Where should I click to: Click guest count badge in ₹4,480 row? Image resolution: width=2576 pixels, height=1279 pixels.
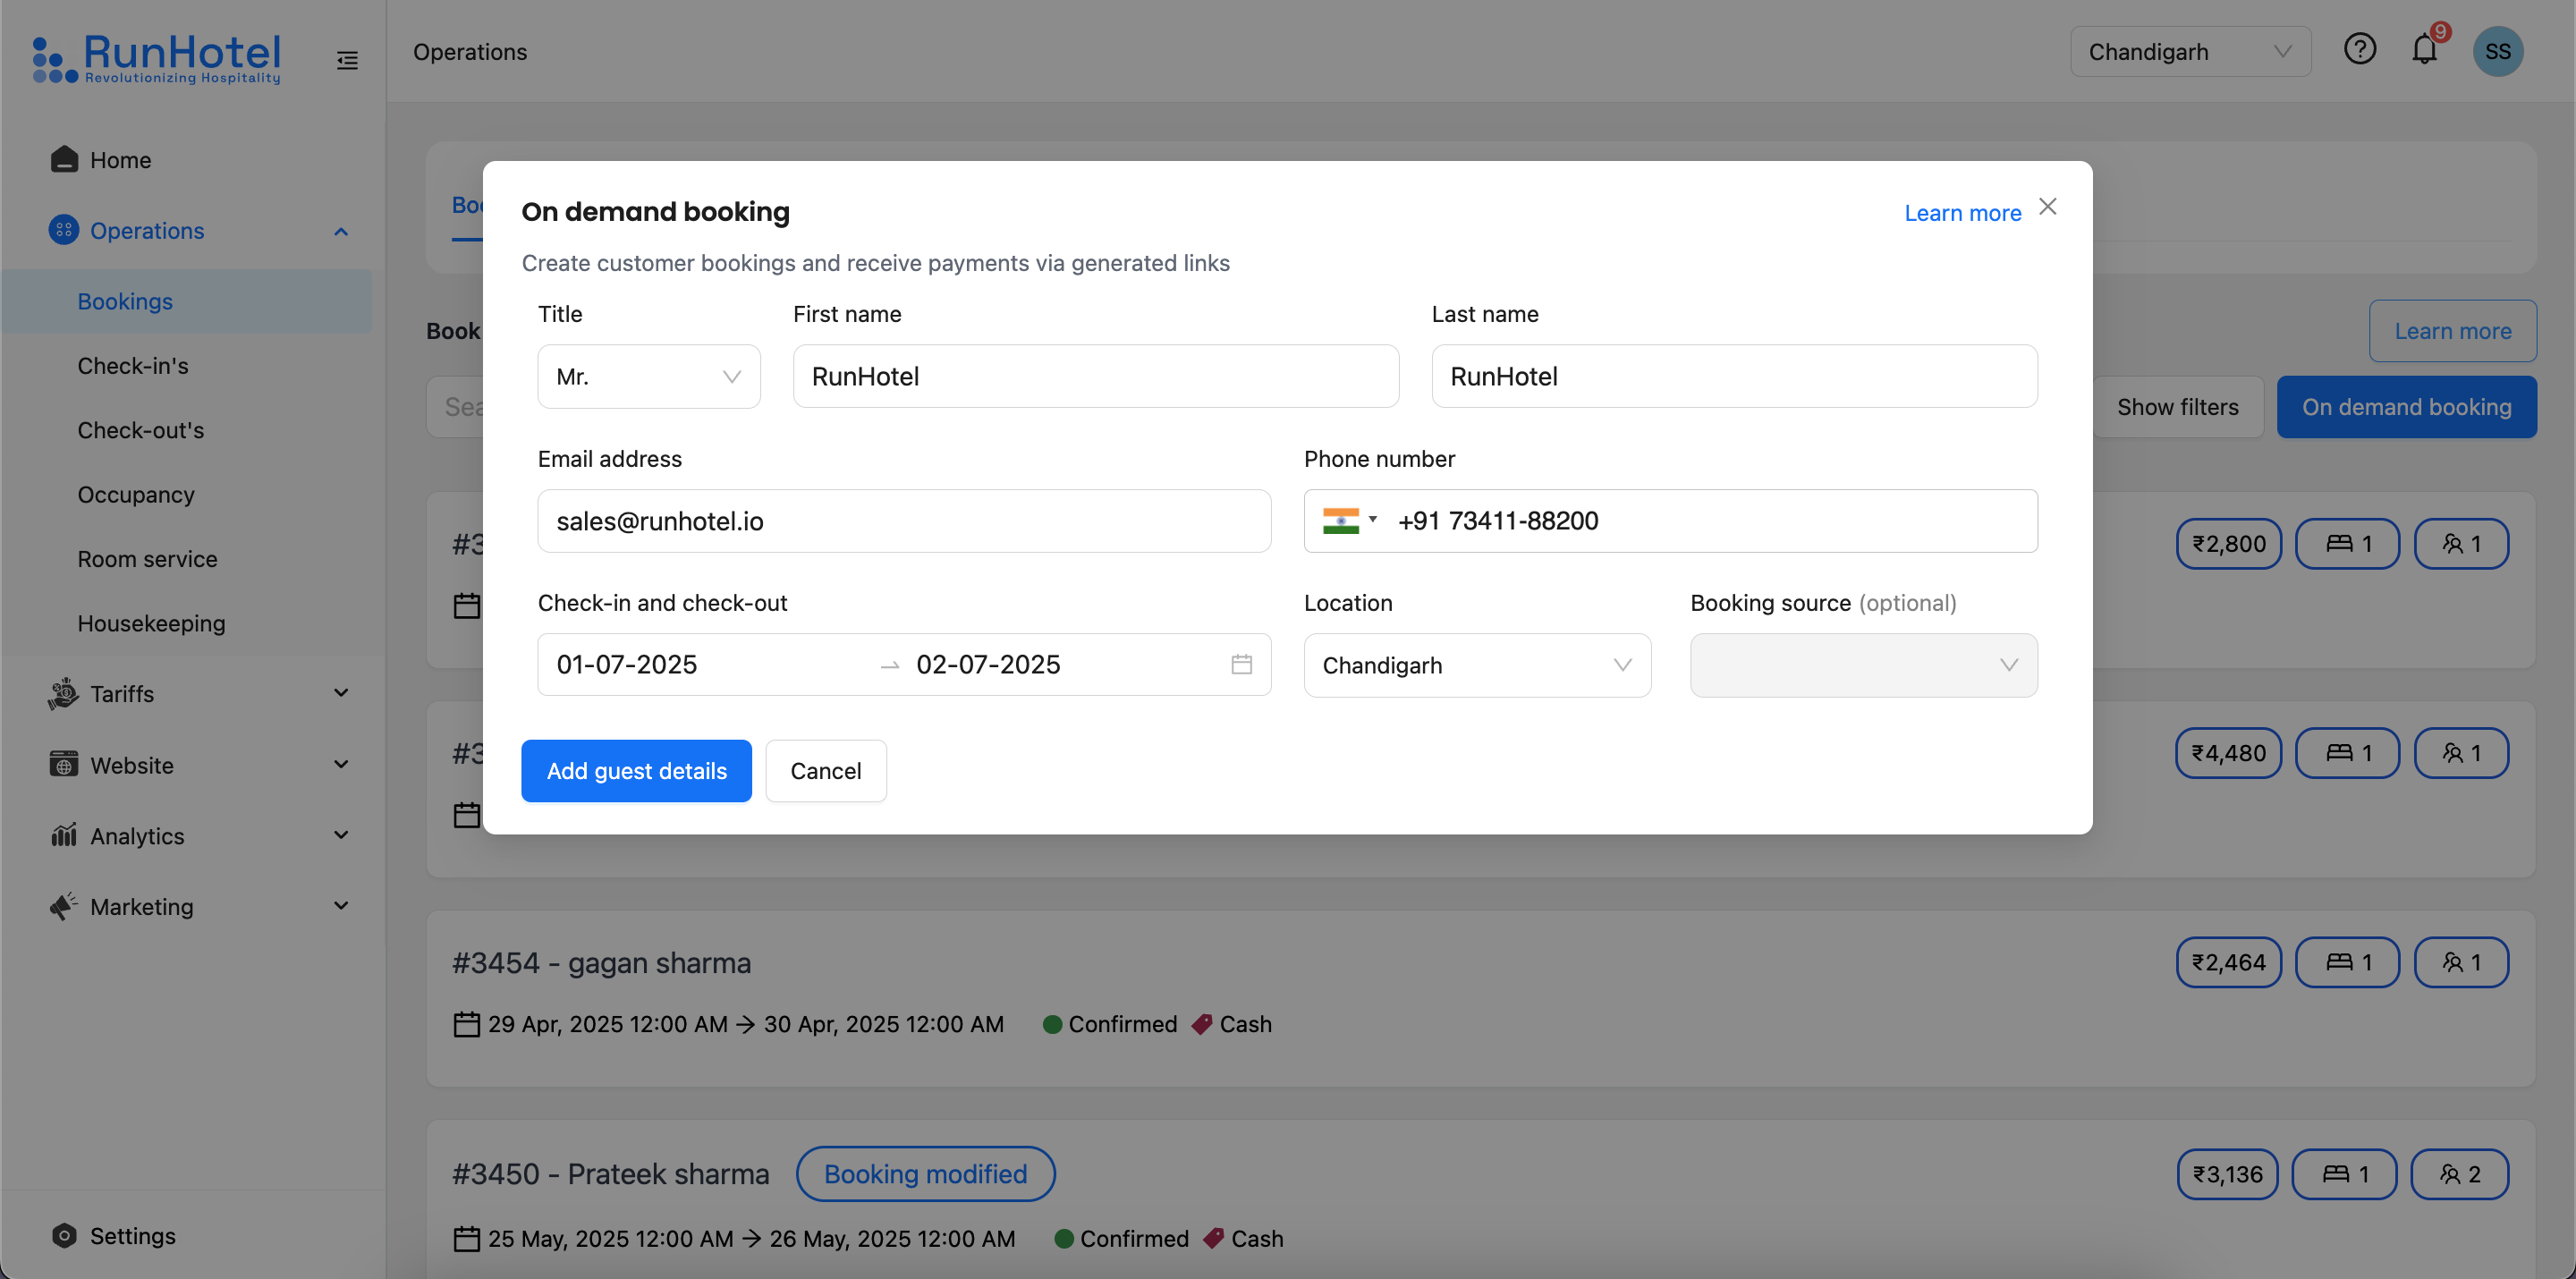point(2461,753)
